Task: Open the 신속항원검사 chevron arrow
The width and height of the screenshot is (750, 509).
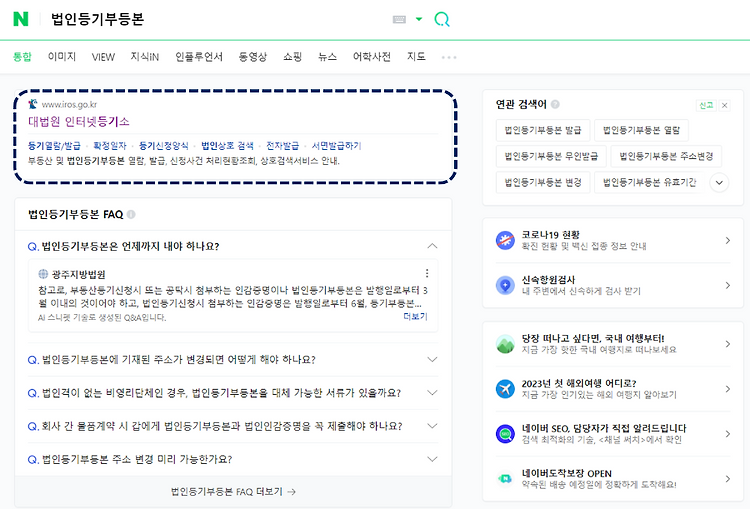Action: click(x=728, y=285)
